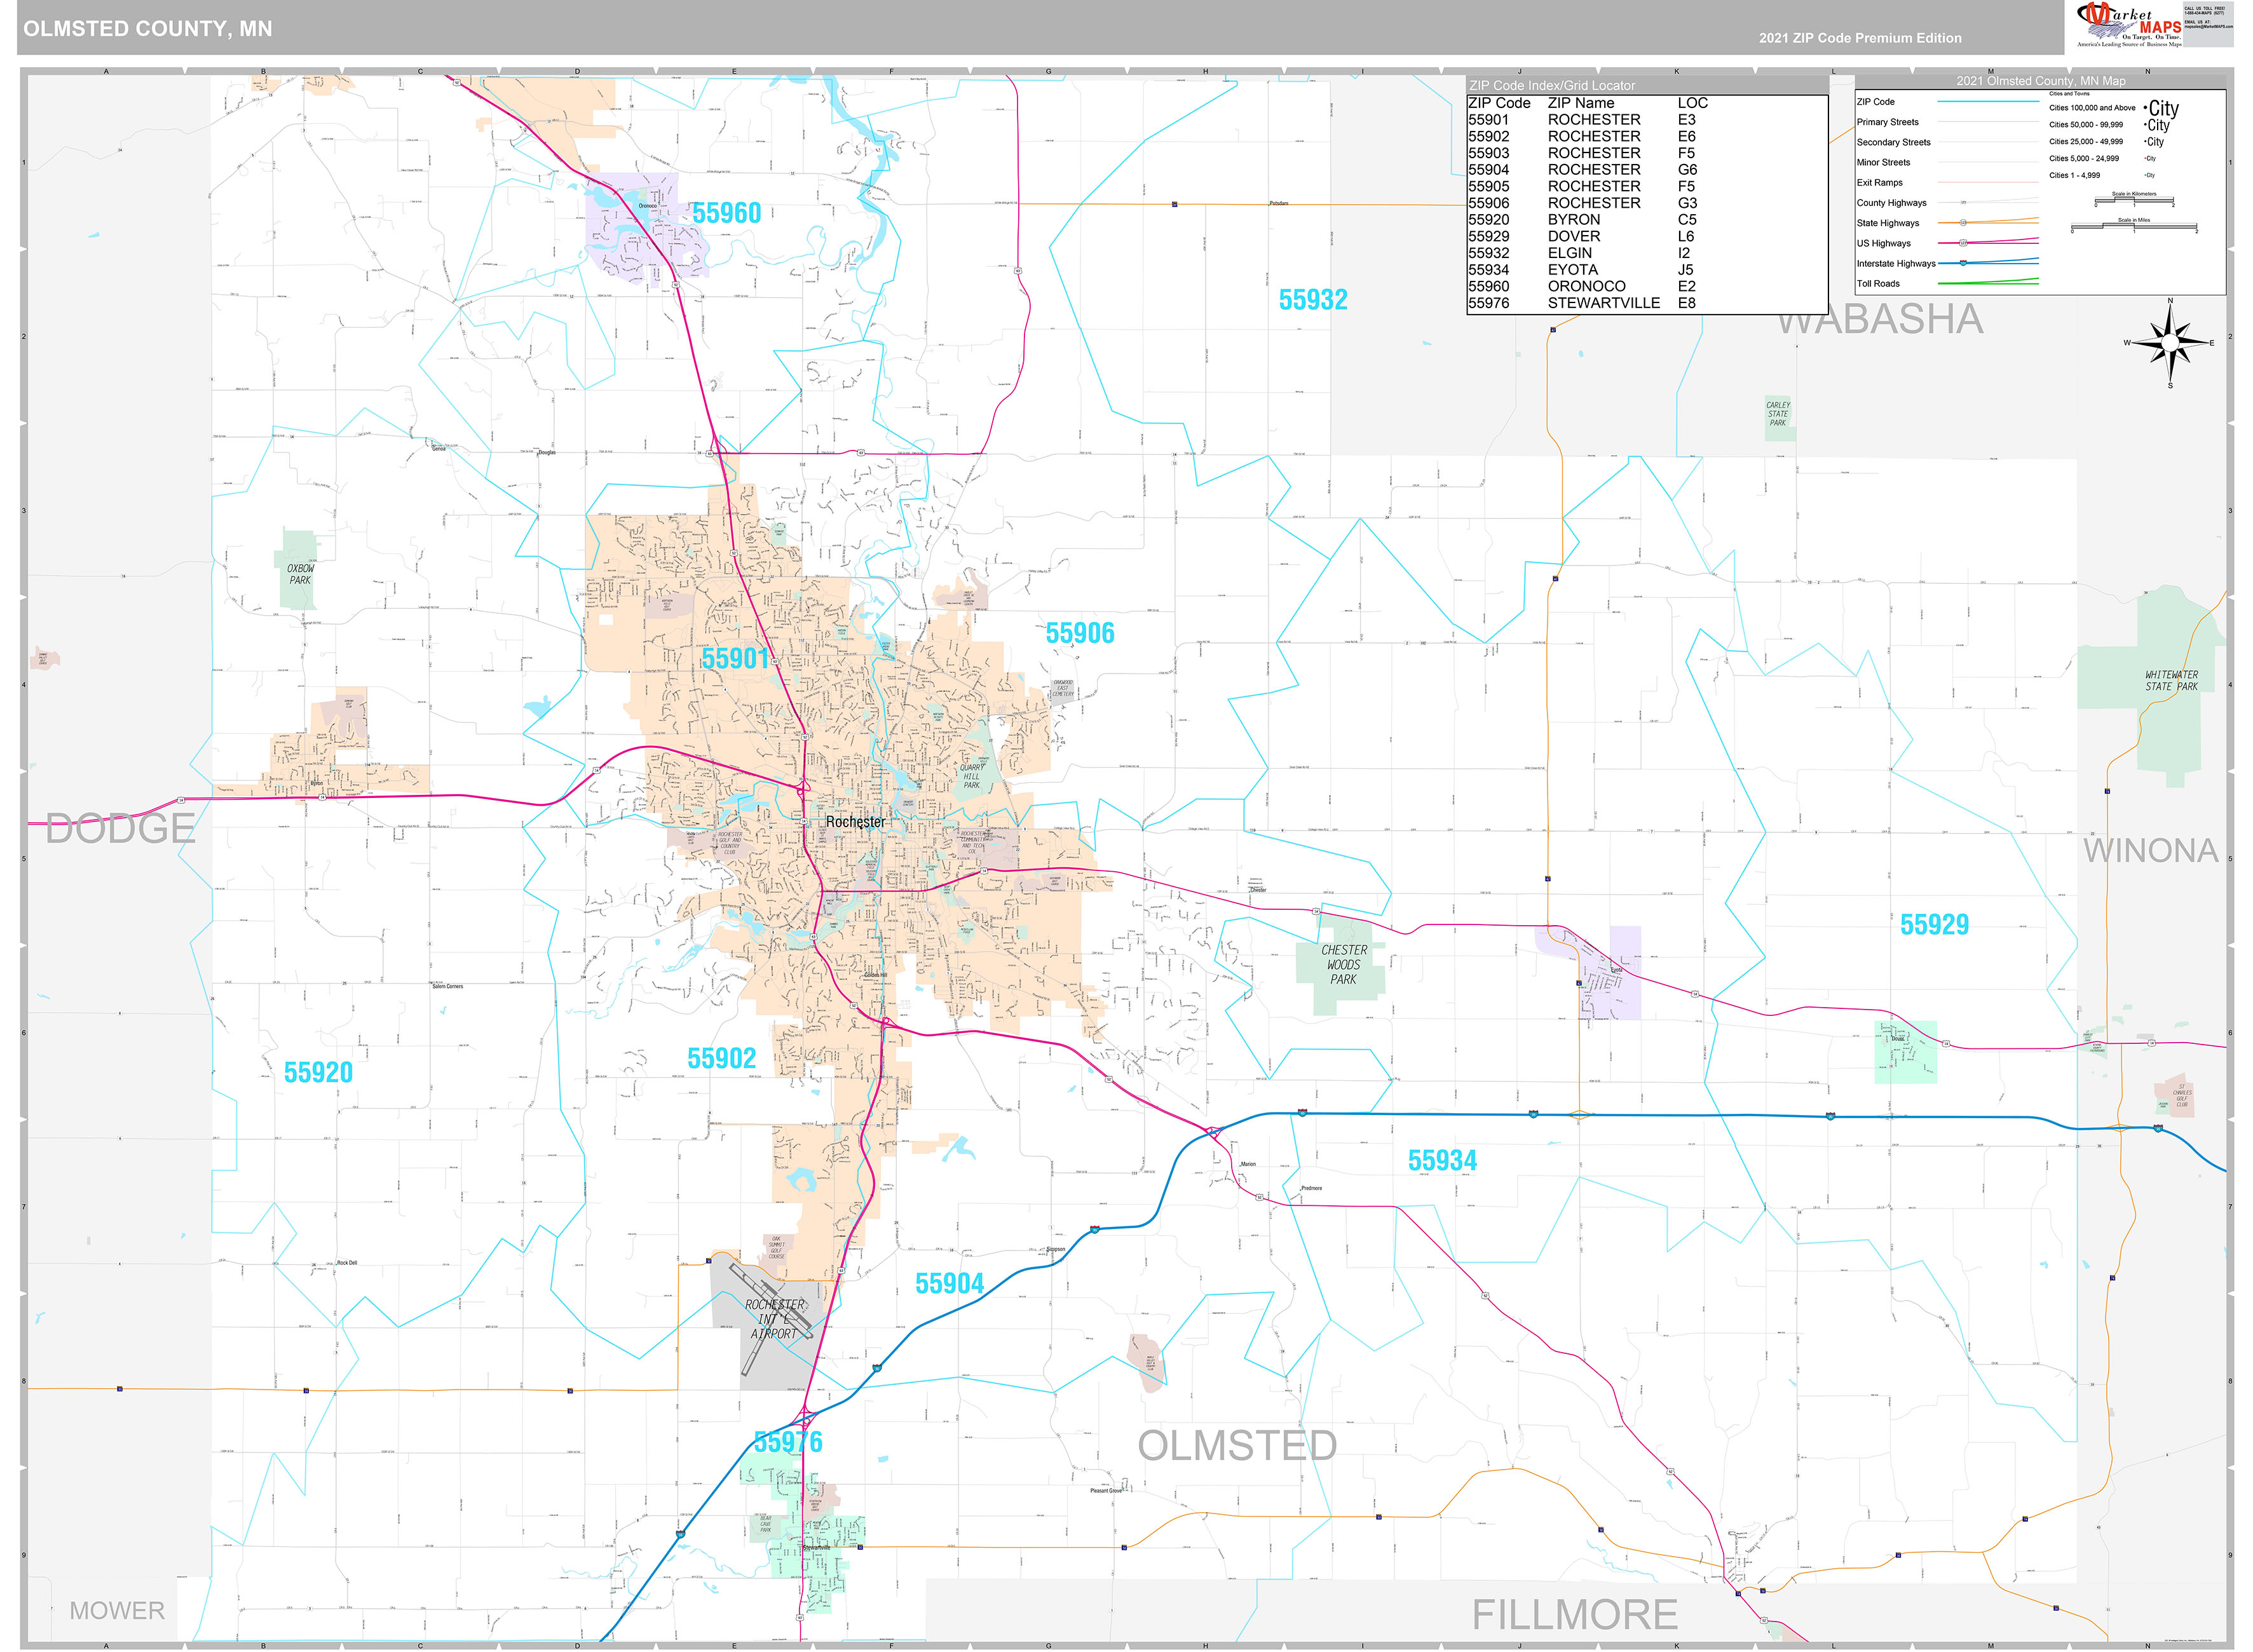Image resolution: width=2253 pixels, height=1652 pixels.
Task: Click 'Cities 25,000 - 49,999' legend entry
Action: click(2086, 142)
